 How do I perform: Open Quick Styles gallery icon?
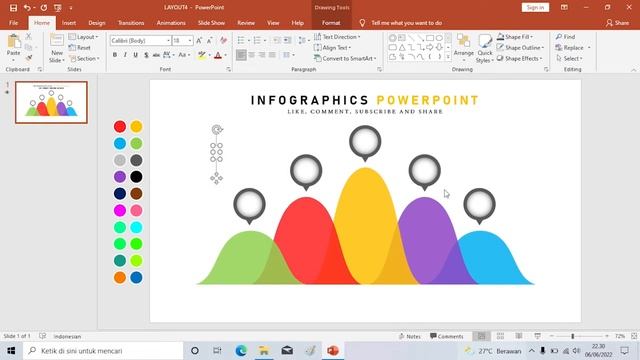point(485,42)
